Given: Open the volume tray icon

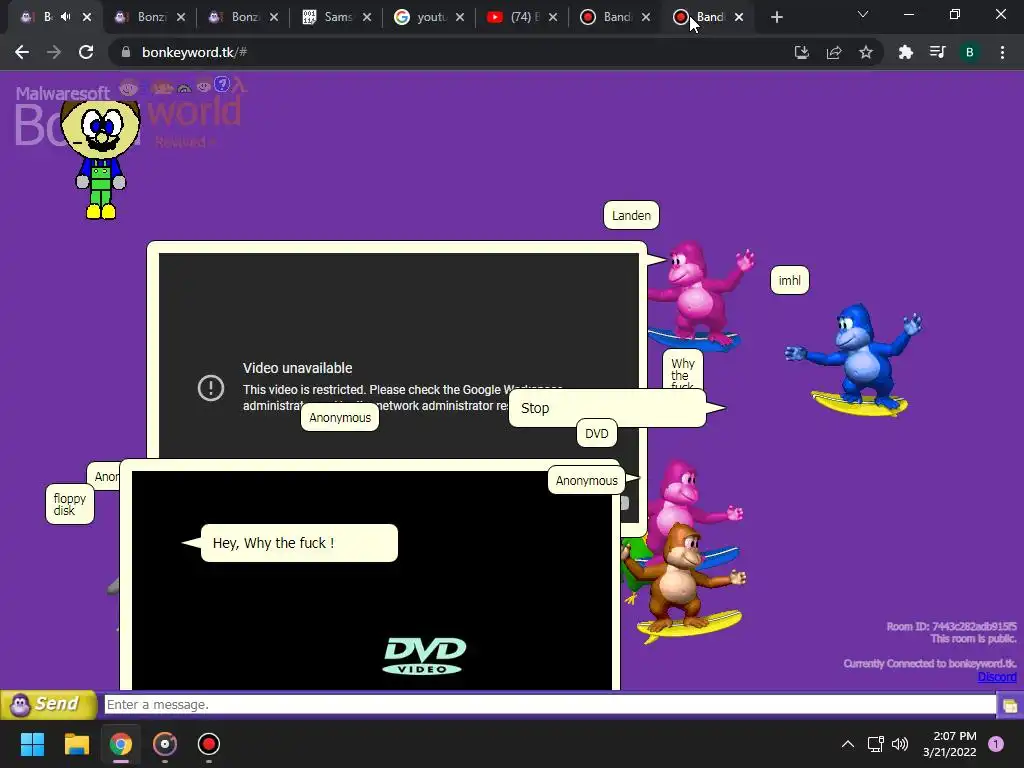Looking at the screenshot, I should pyautogui.click(x=900, y=744).
